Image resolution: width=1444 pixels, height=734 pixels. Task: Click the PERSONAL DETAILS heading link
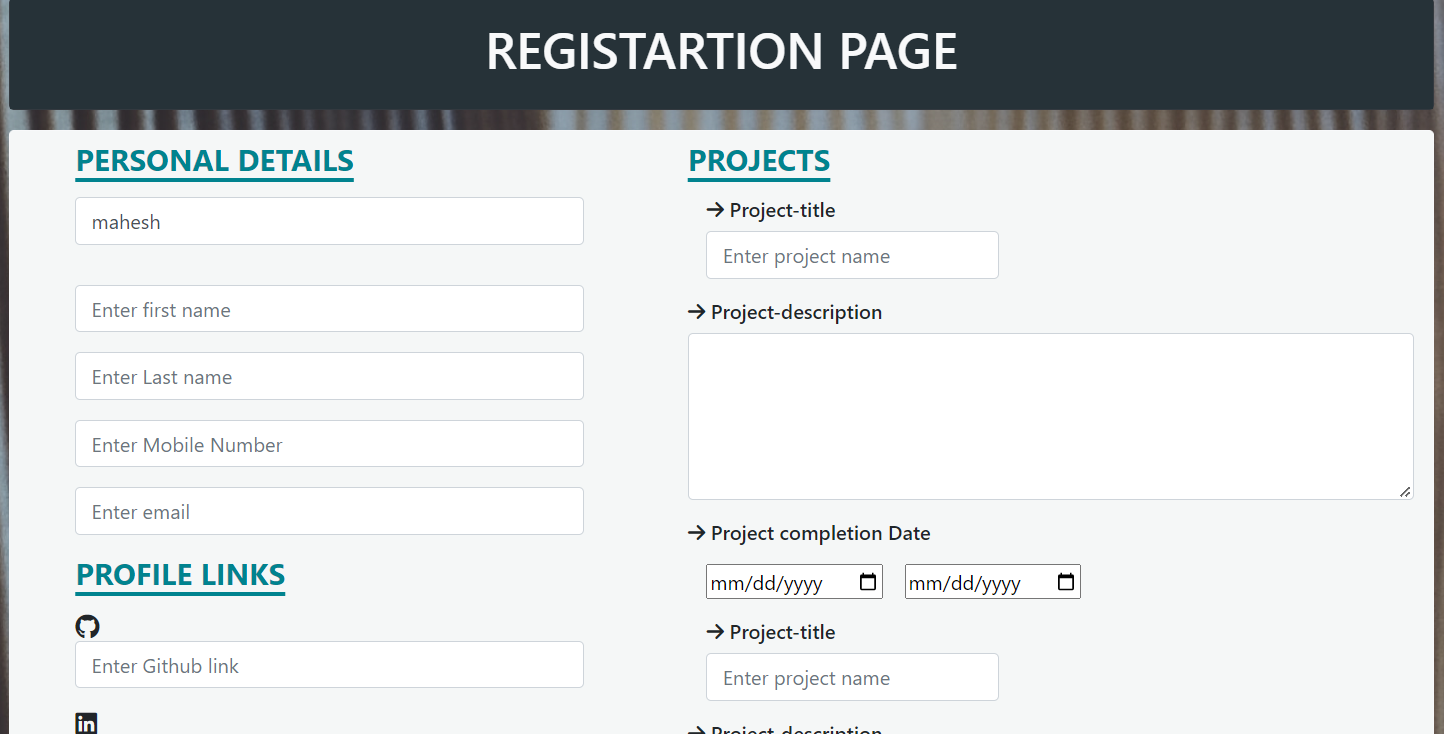pos(214,160)
